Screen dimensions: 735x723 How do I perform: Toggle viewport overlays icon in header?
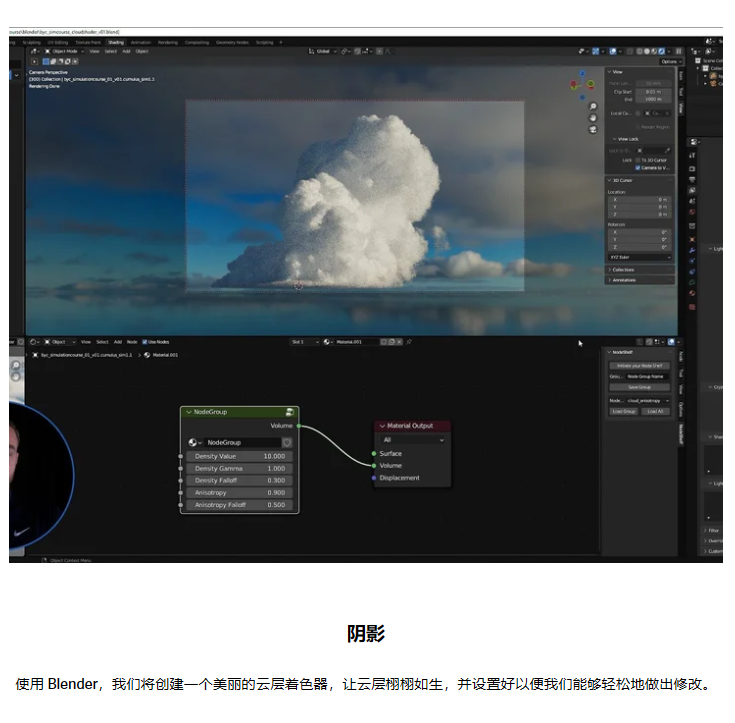pyautogui.click(x=613, y=51)
